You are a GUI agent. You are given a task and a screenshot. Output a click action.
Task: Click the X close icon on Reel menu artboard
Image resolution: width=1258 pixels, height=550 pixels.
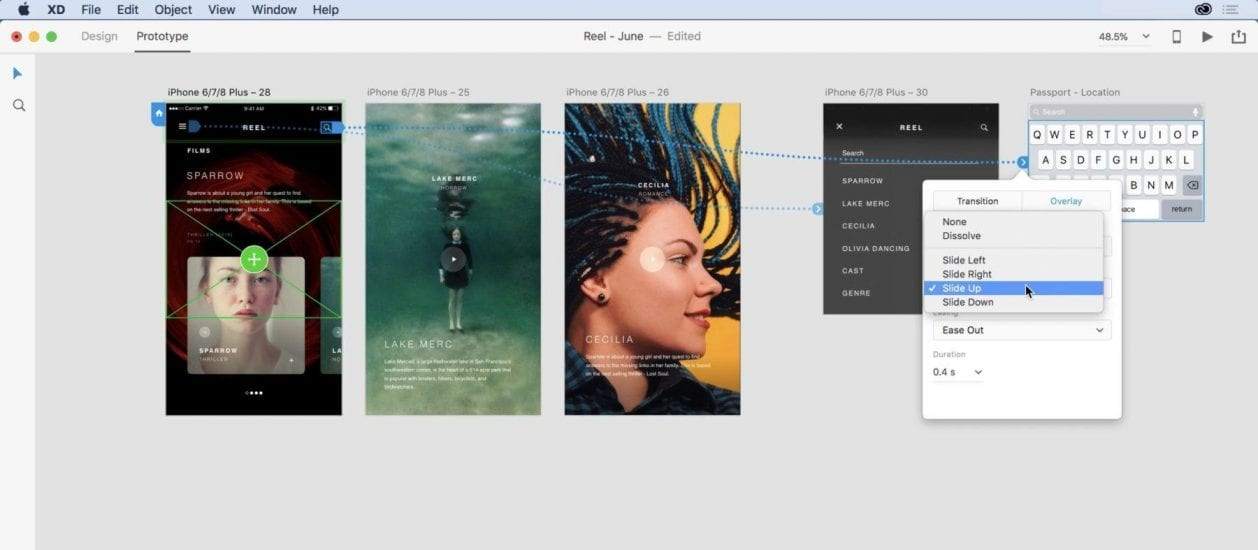839,127
